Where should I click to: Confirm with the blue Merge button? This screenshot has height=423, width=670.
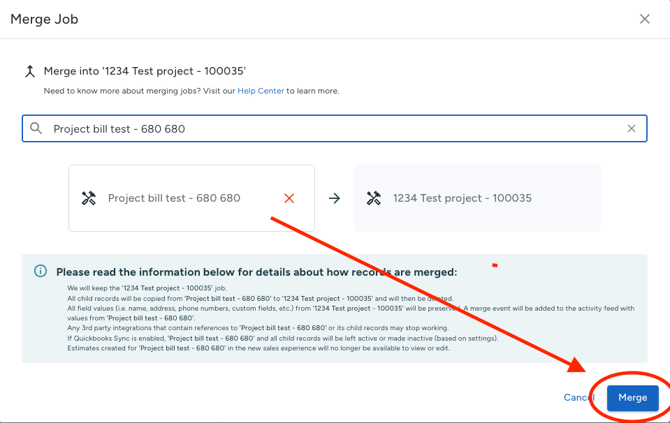click(x=632, y=397)
